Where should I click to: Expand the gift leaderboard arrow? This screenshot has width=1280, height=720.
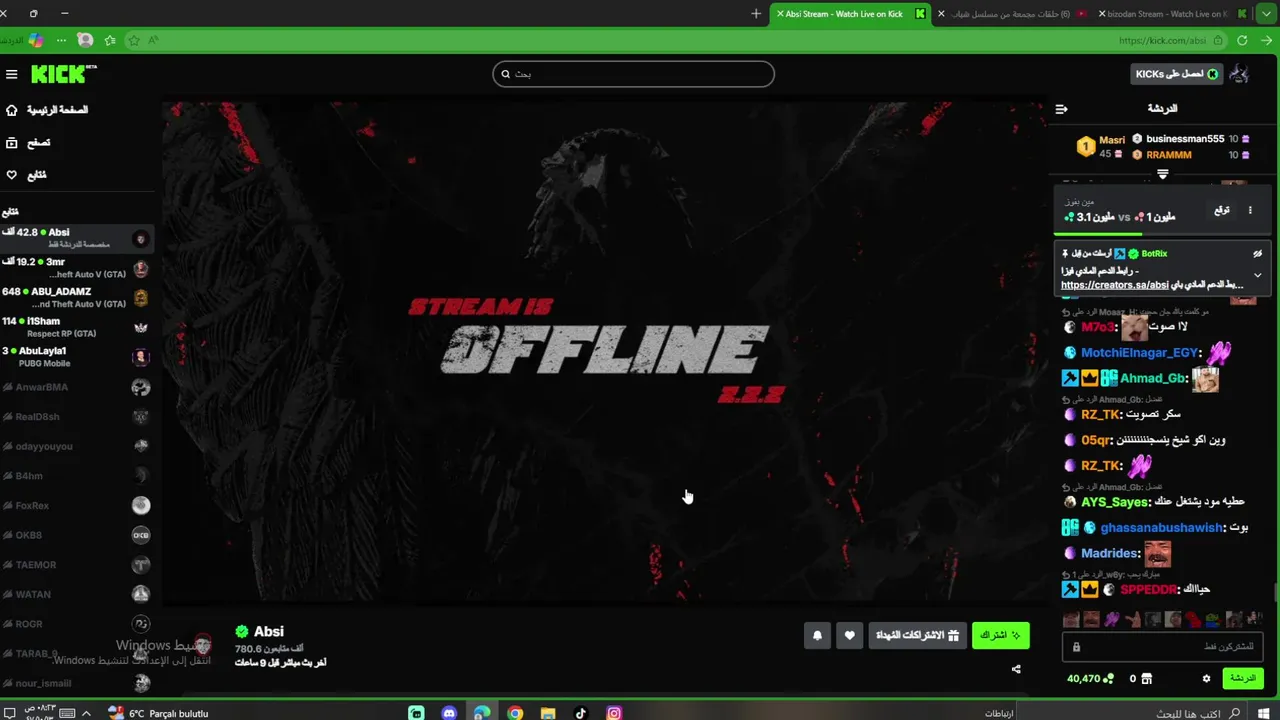tap(1163, 174)
